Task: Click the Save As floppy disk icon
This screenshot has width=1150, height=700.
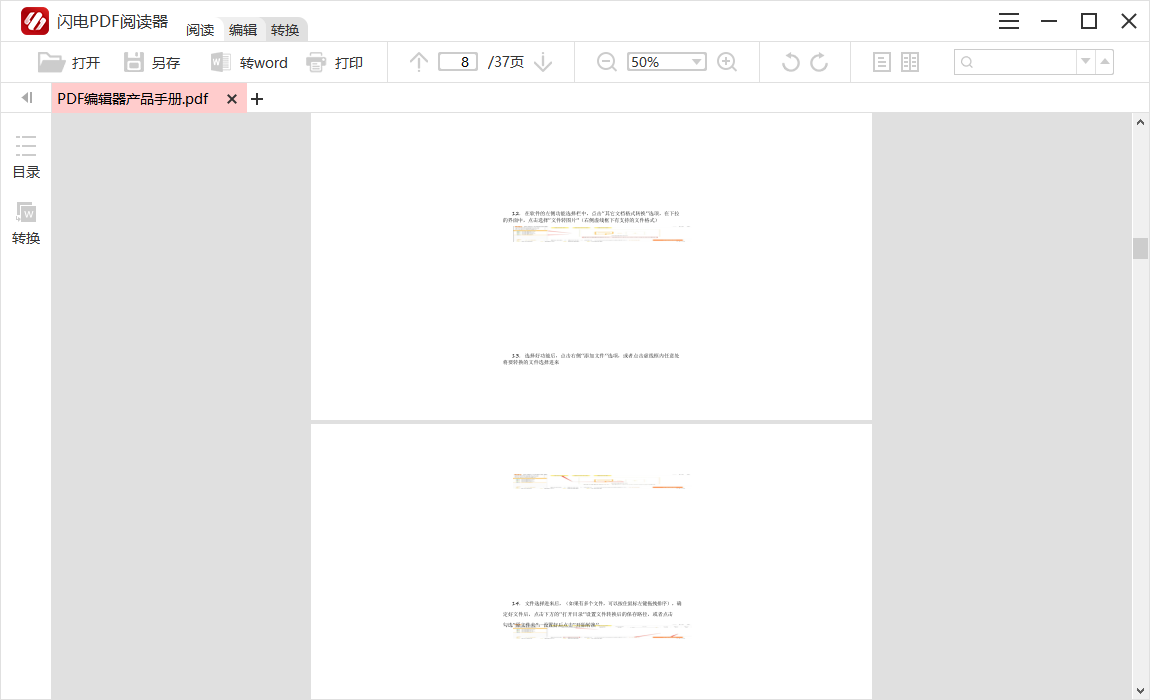Action: 134,62
